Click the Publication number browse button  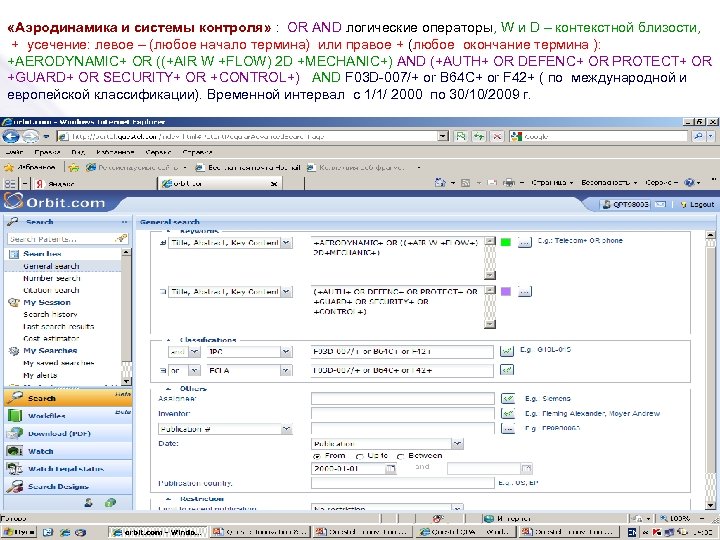508,428
